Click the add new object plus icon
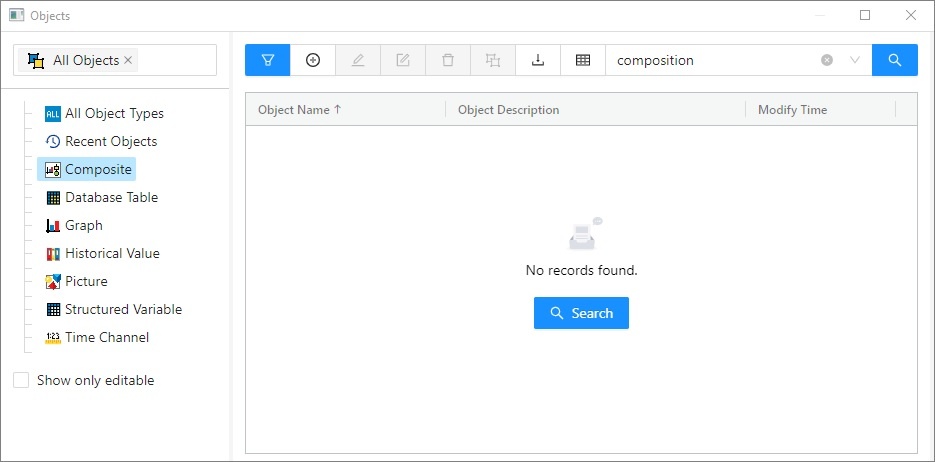The width and height of the screenshot is (935, 462). [313, 60]
